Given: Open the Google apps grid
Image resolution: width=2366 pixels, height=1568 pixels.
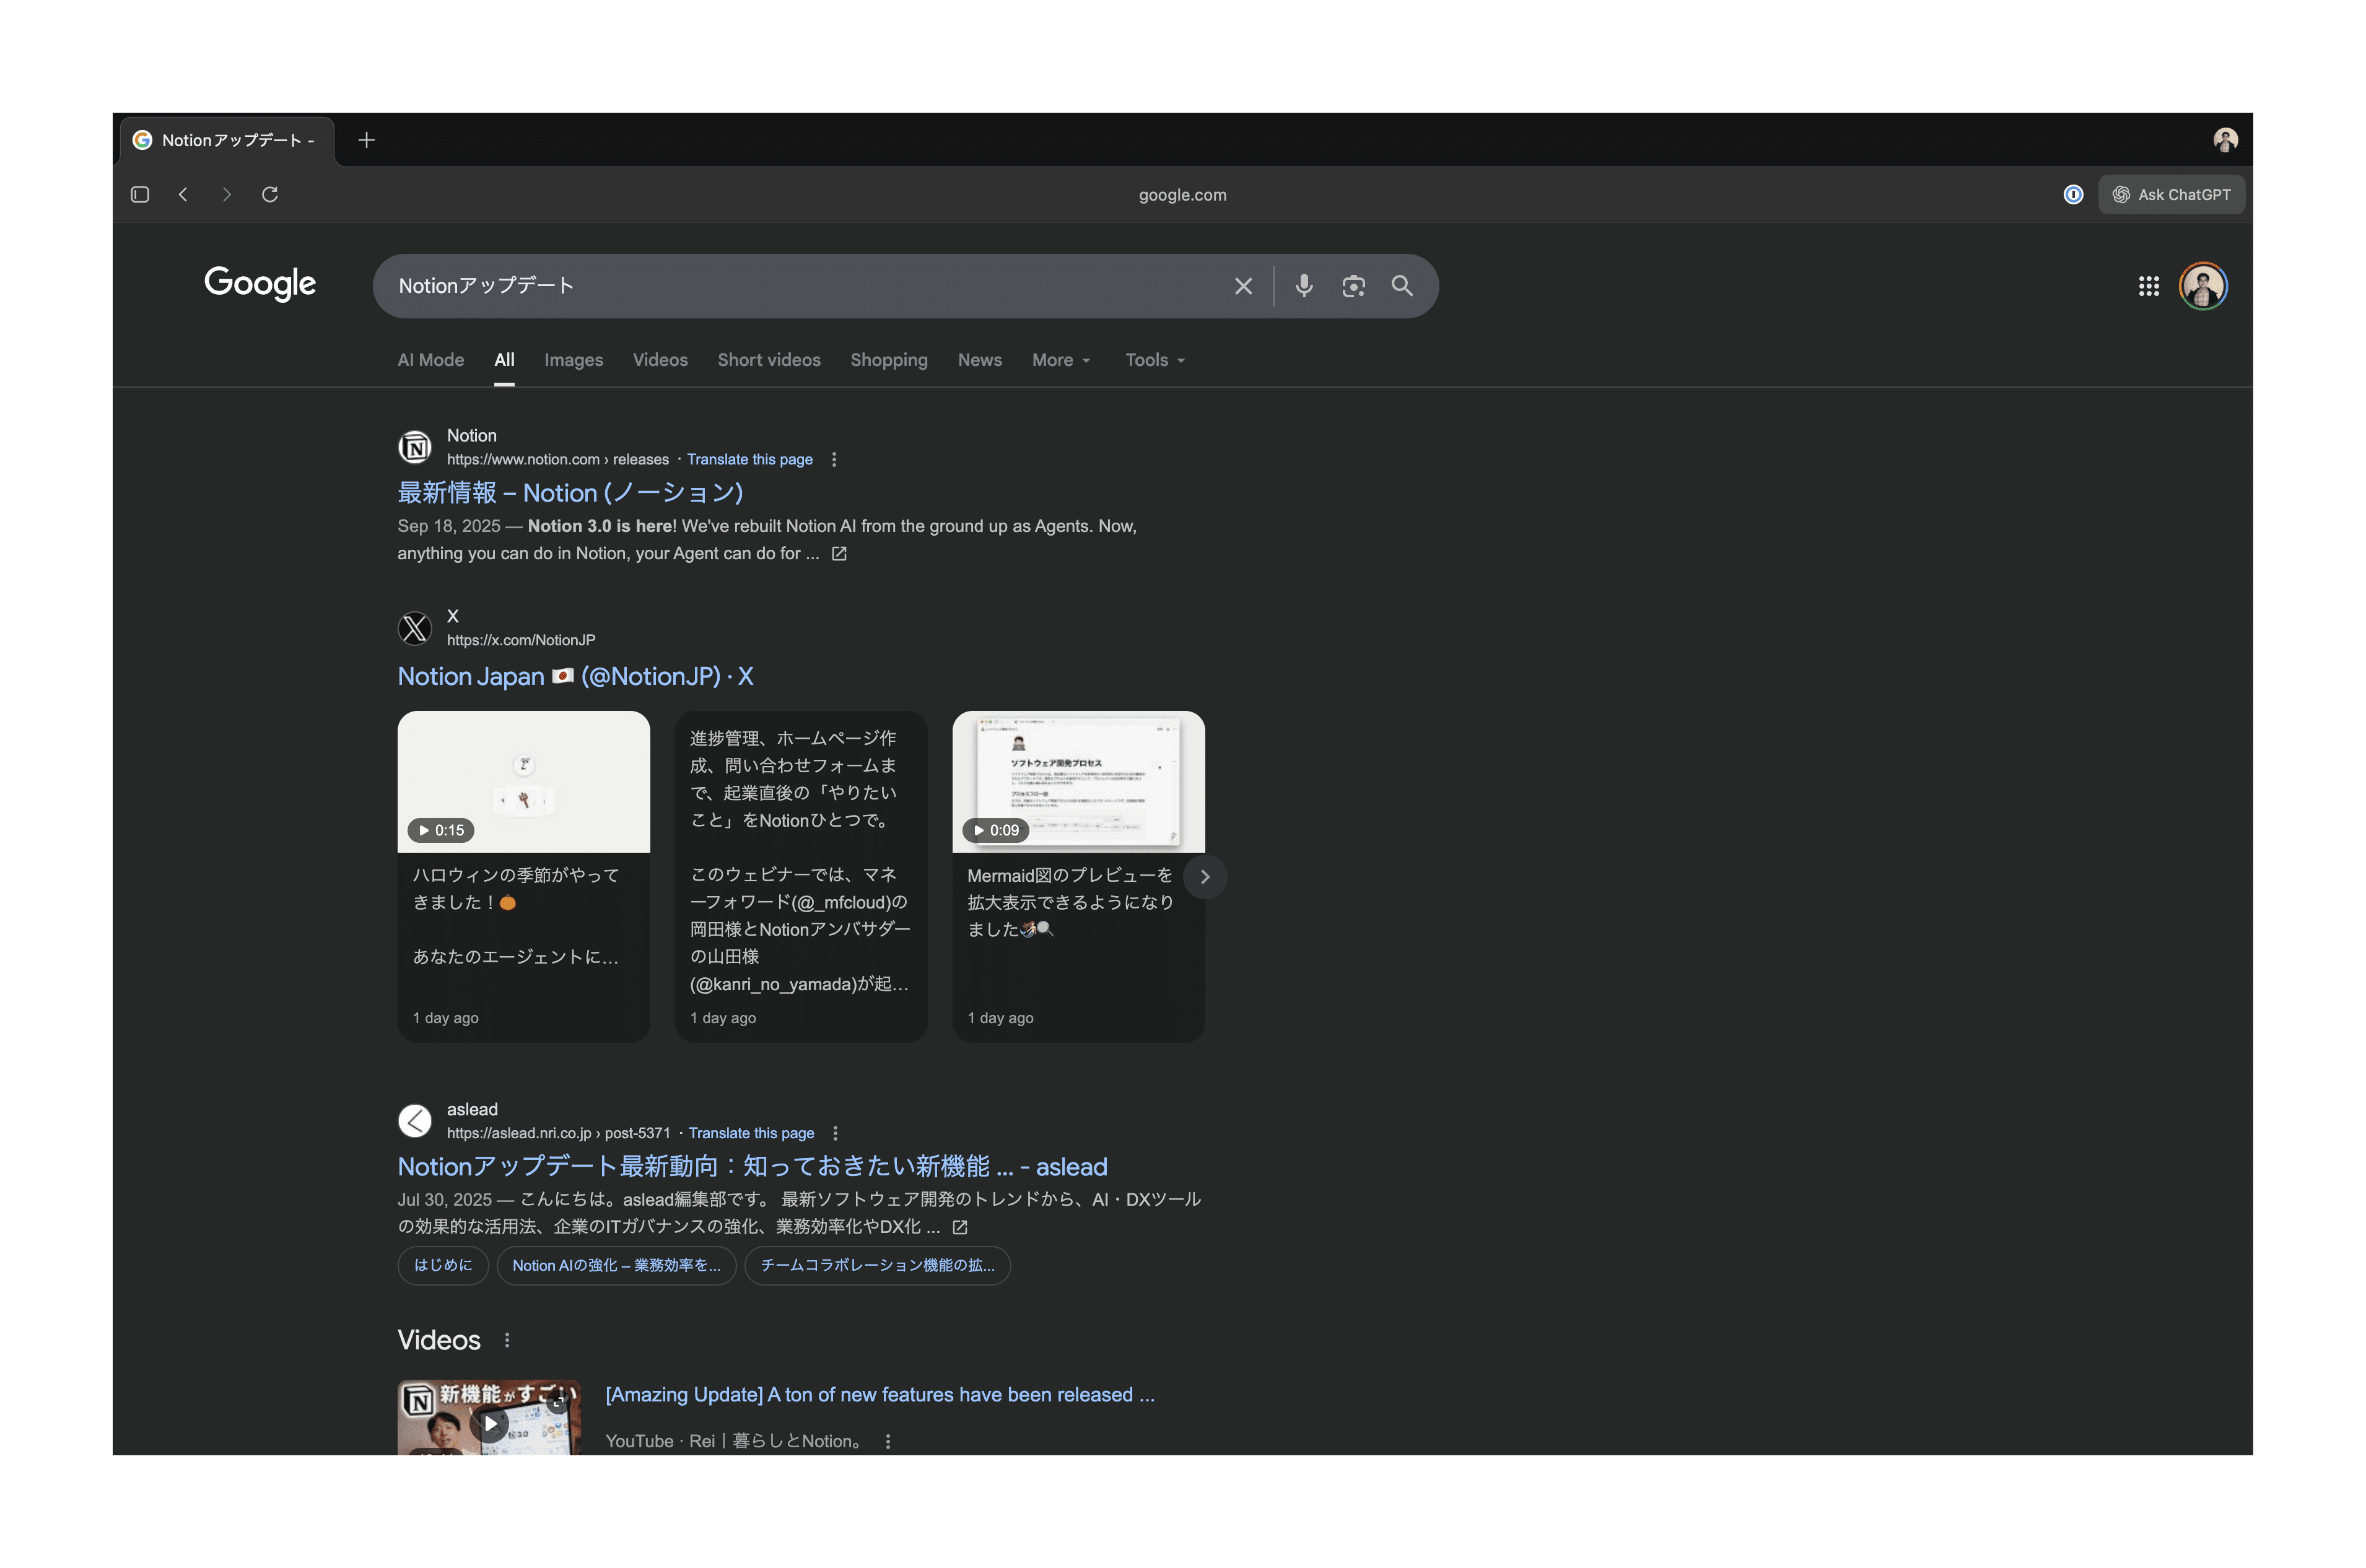Looking at the screenshot, I should [x=2148, y=286].
